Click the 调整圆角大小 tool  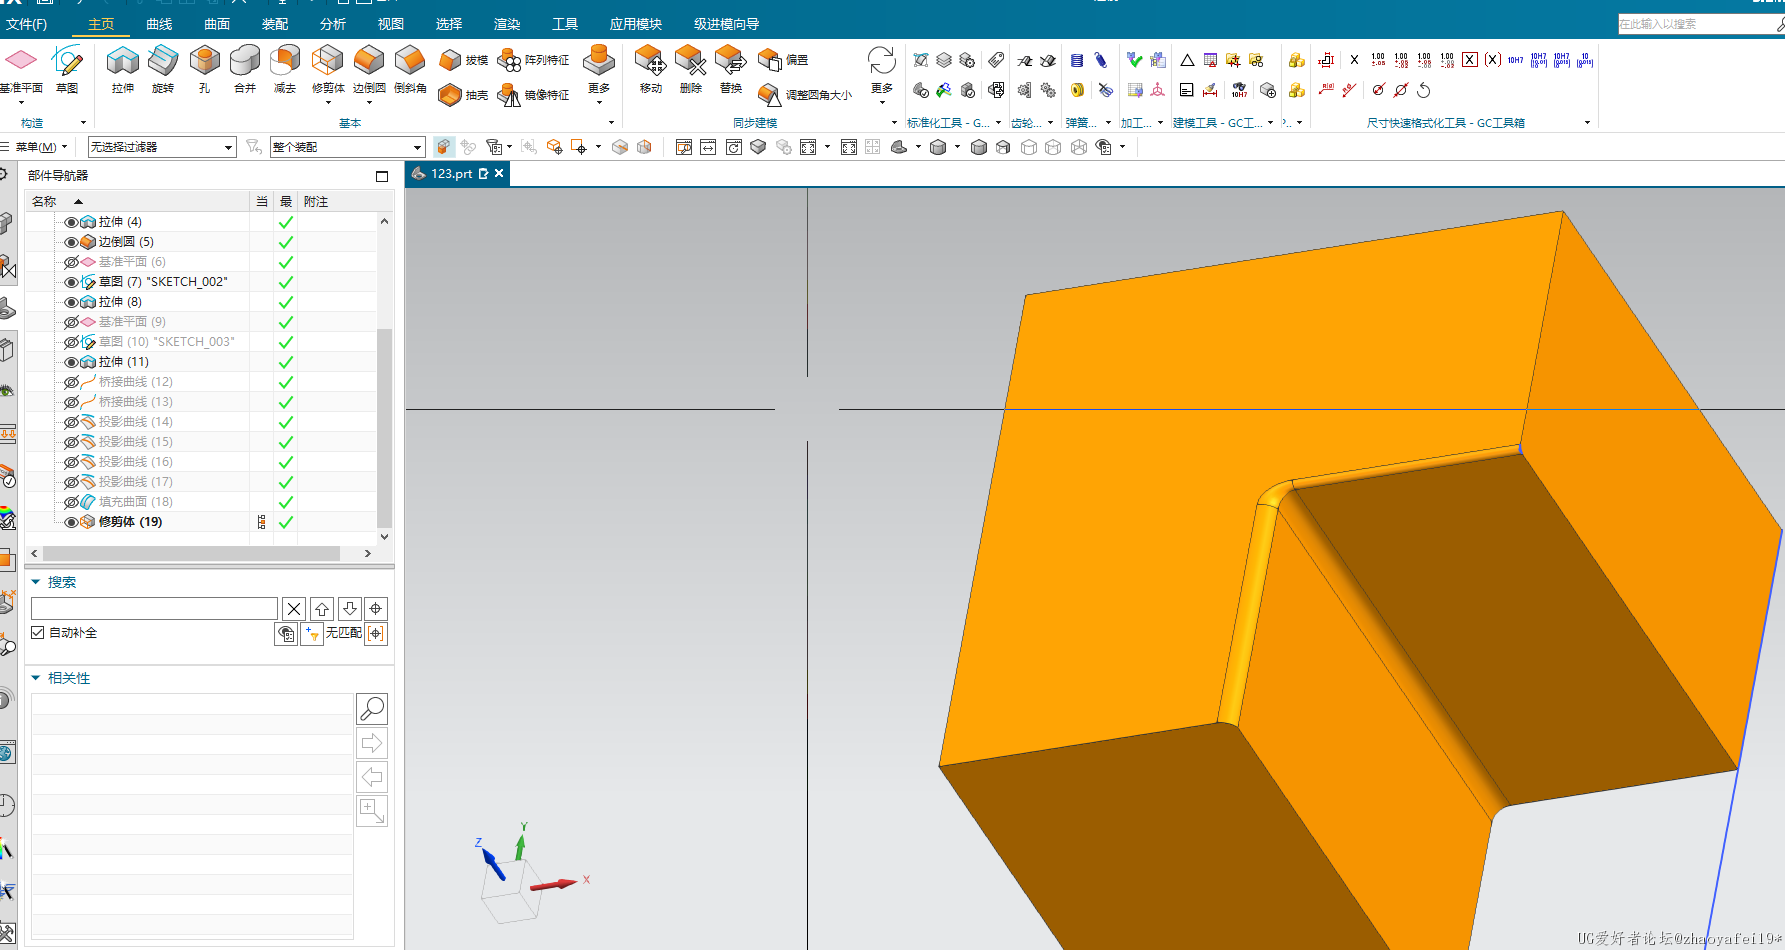point(805,95)
